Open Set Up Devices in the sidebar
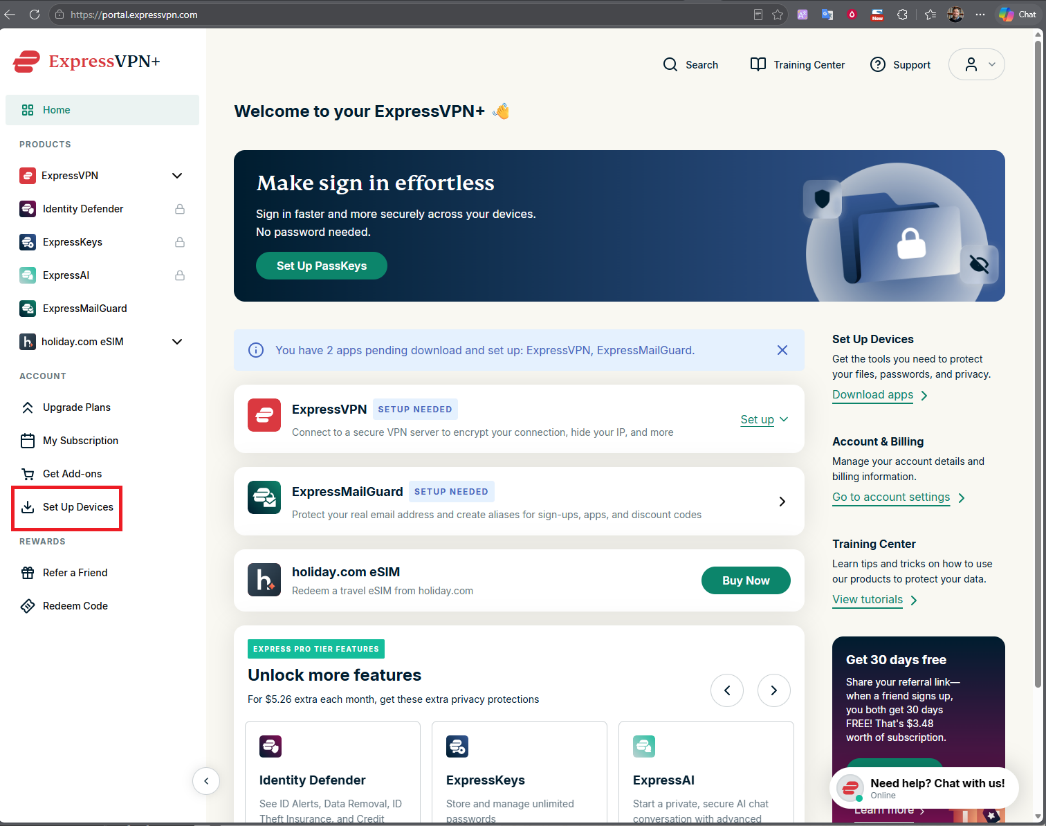Image resolution: width=1046 pixels, height=826 pixels. tap(67, 507)
